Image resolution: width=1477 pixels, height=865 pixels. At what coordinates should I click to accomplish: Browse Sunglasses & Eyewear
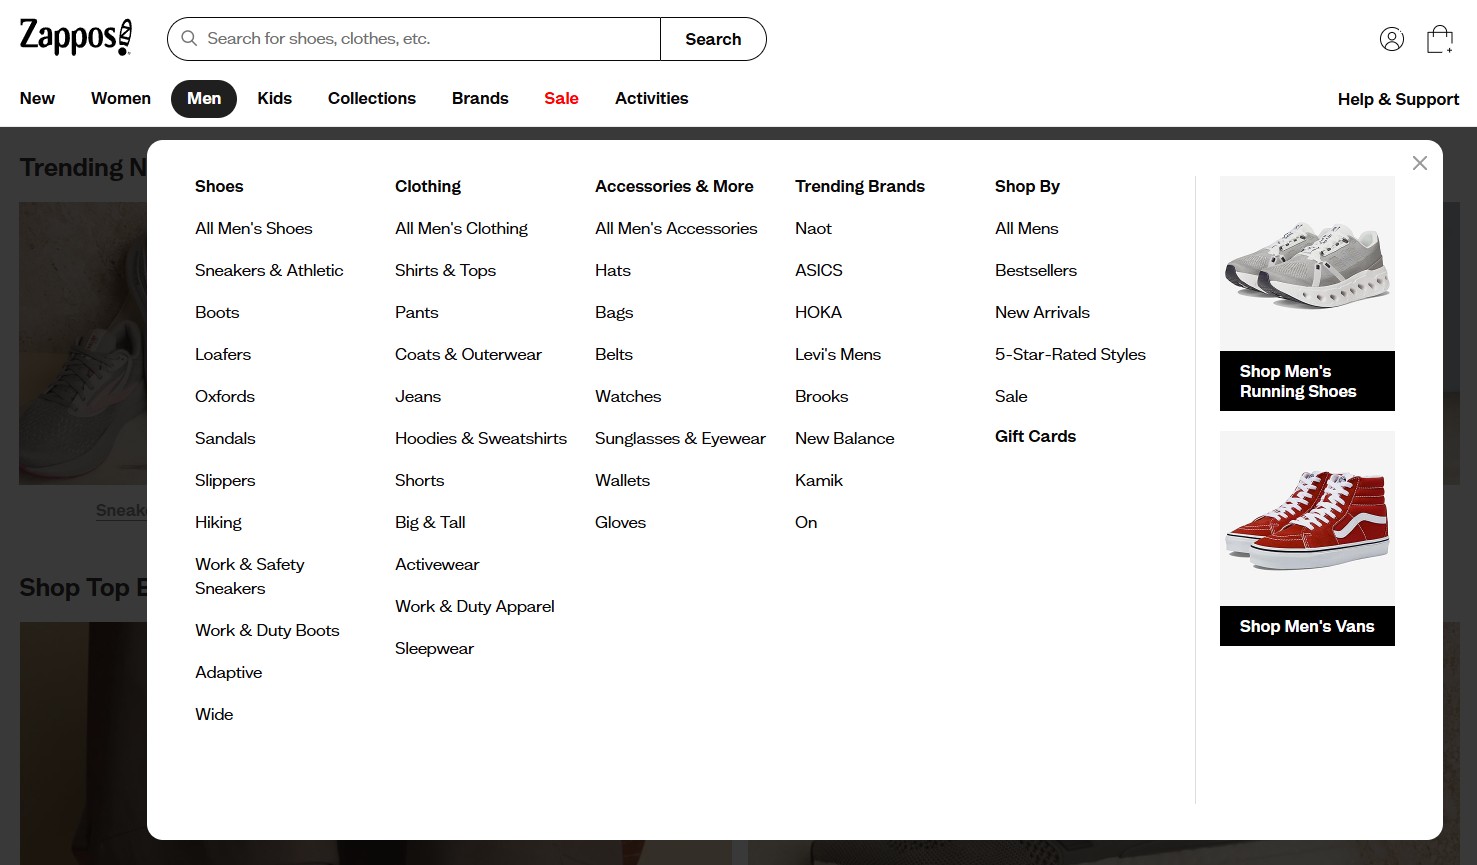click(680, 438)
